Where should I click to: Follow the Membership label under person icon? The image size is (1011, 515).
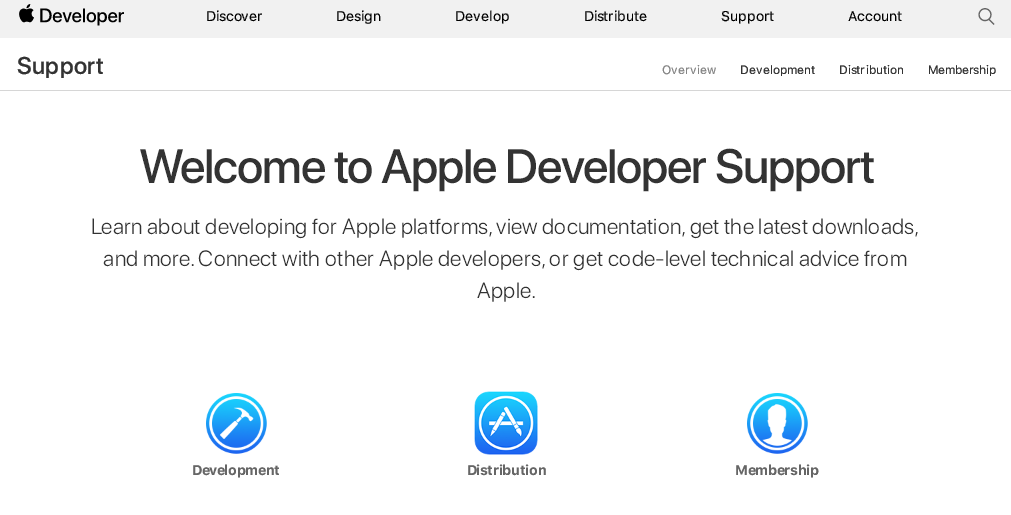(x=777, y=470)
